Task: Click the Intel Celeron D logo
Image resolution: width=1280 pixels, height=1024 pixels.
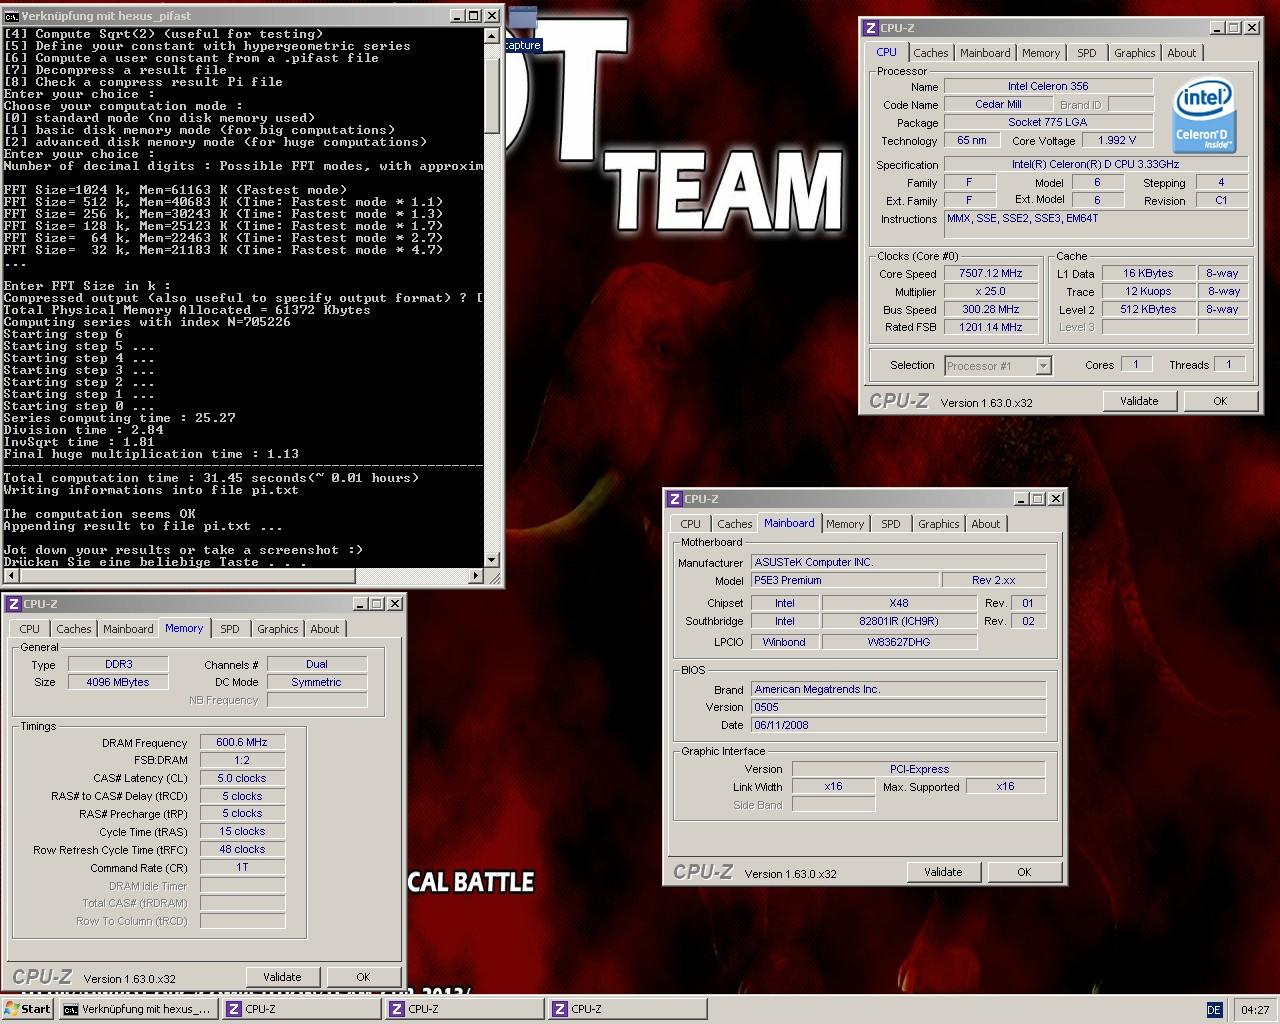Action: tap(1202, 116)
